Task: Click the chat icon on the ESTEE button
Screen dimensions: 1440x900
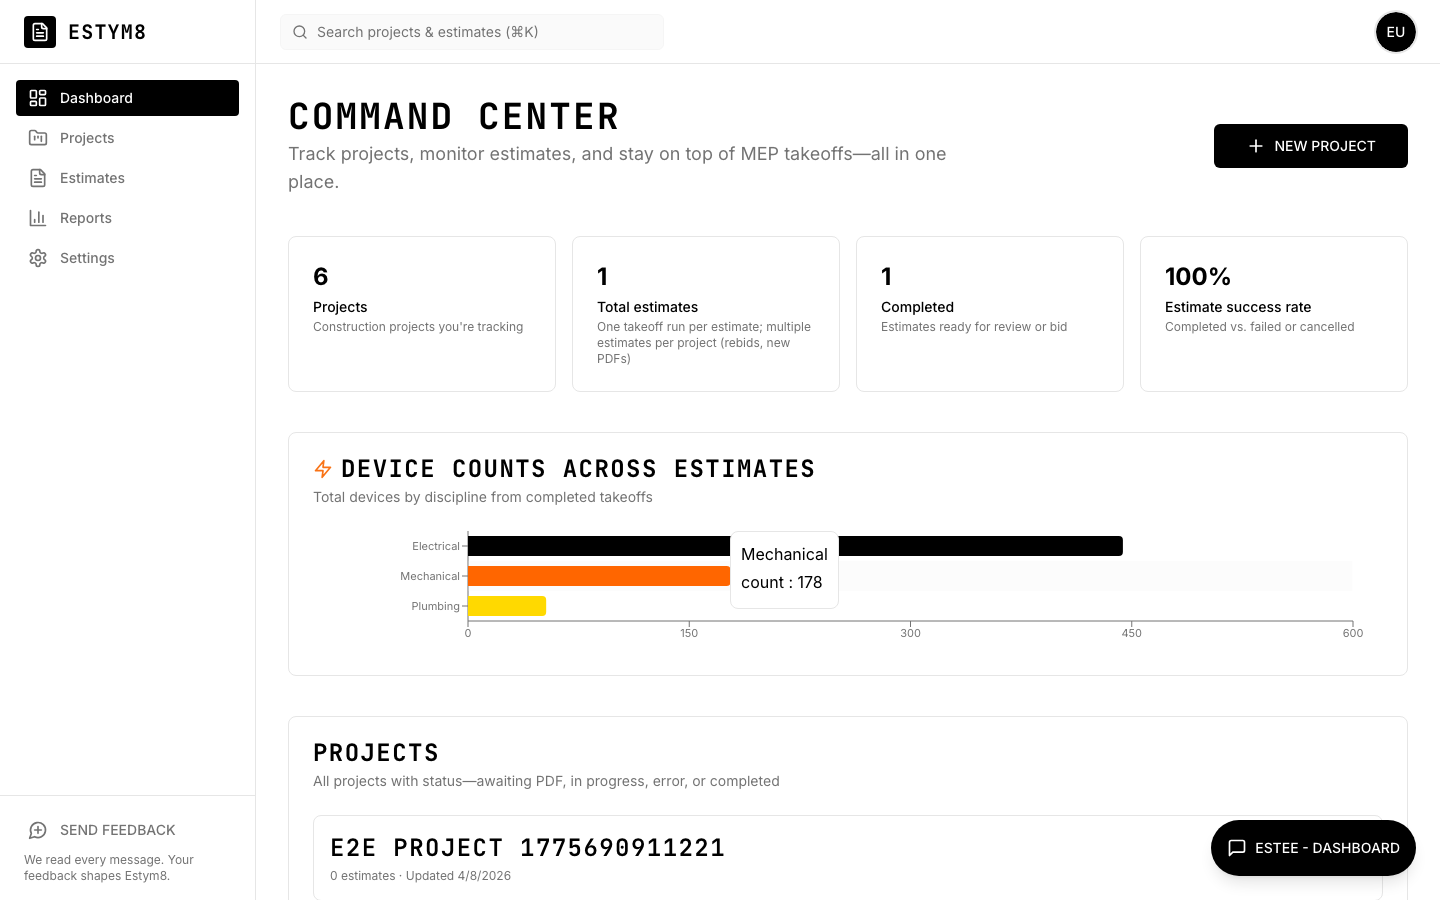Action: pos(1237,848)
